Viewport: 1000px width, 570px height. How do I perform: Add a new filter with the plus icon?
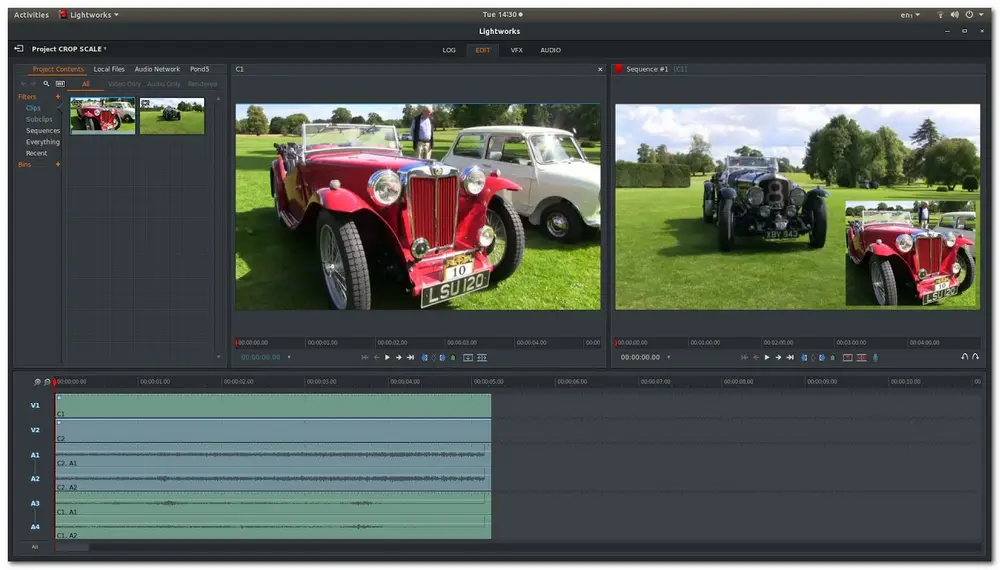(x=58, y=96)
